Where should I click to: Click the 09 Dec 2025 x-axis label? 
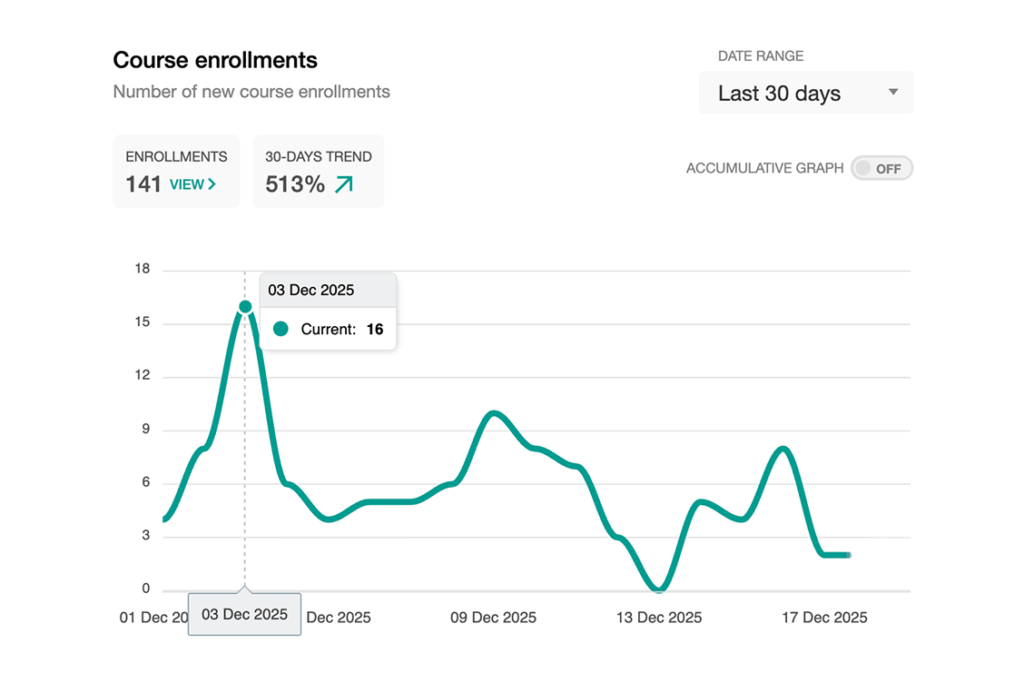pos(493,617)
